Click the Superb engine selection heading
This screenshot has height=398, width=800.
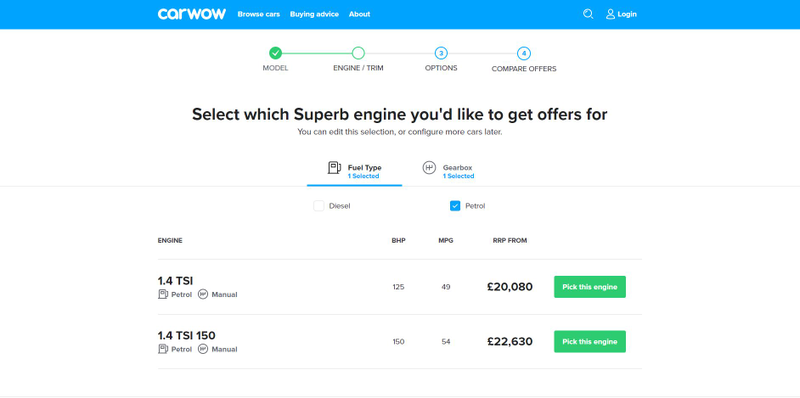399,114
